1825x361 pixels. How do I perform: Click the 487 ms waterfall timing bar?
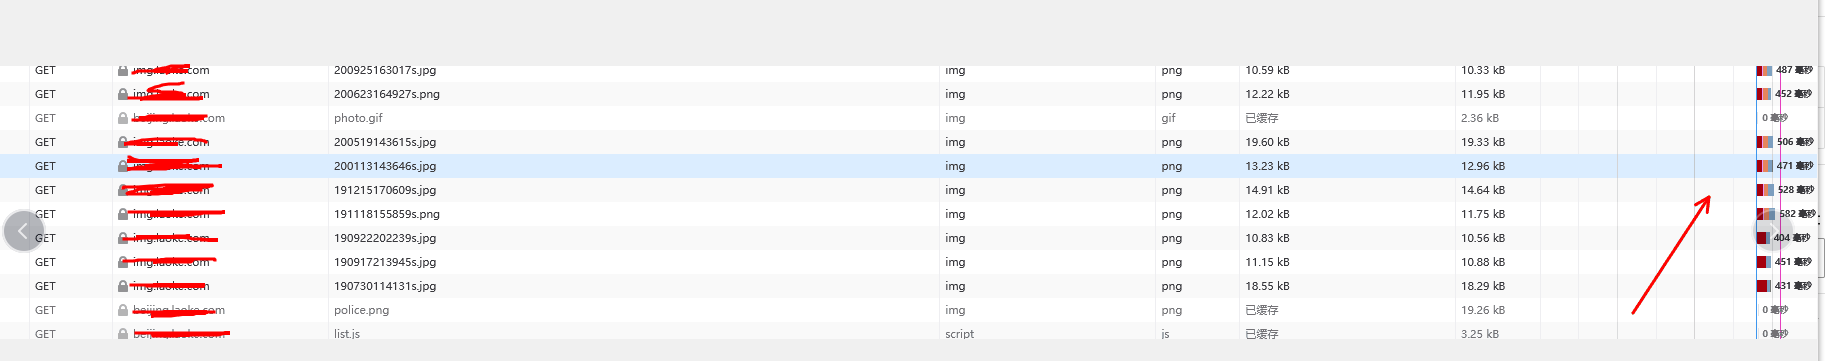(x=1765, y=70)
